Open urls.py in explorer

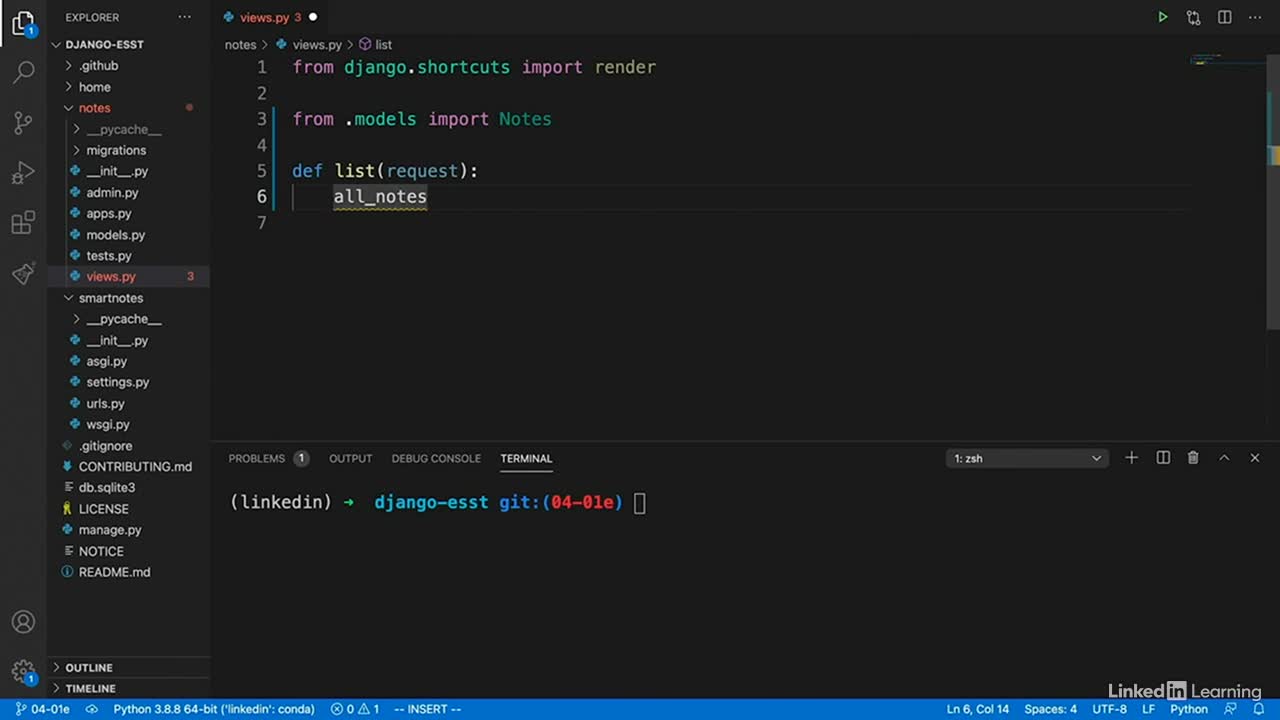[105, 403]
